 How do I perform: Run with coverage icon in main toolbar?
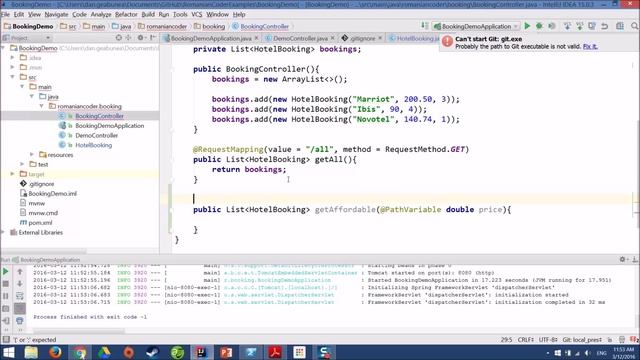point(552,26)
